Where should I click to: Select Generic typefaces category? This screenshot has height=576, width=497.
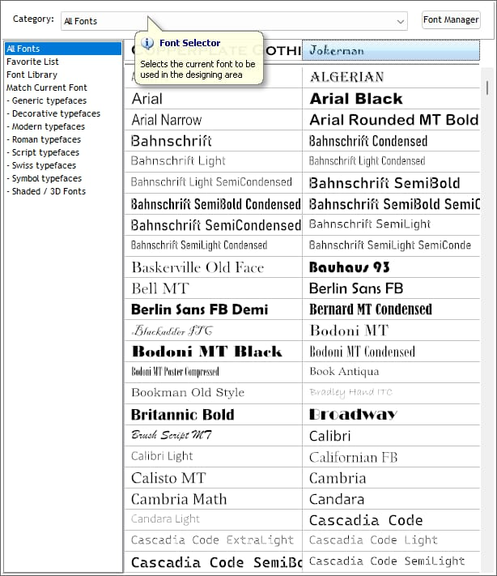47,101
